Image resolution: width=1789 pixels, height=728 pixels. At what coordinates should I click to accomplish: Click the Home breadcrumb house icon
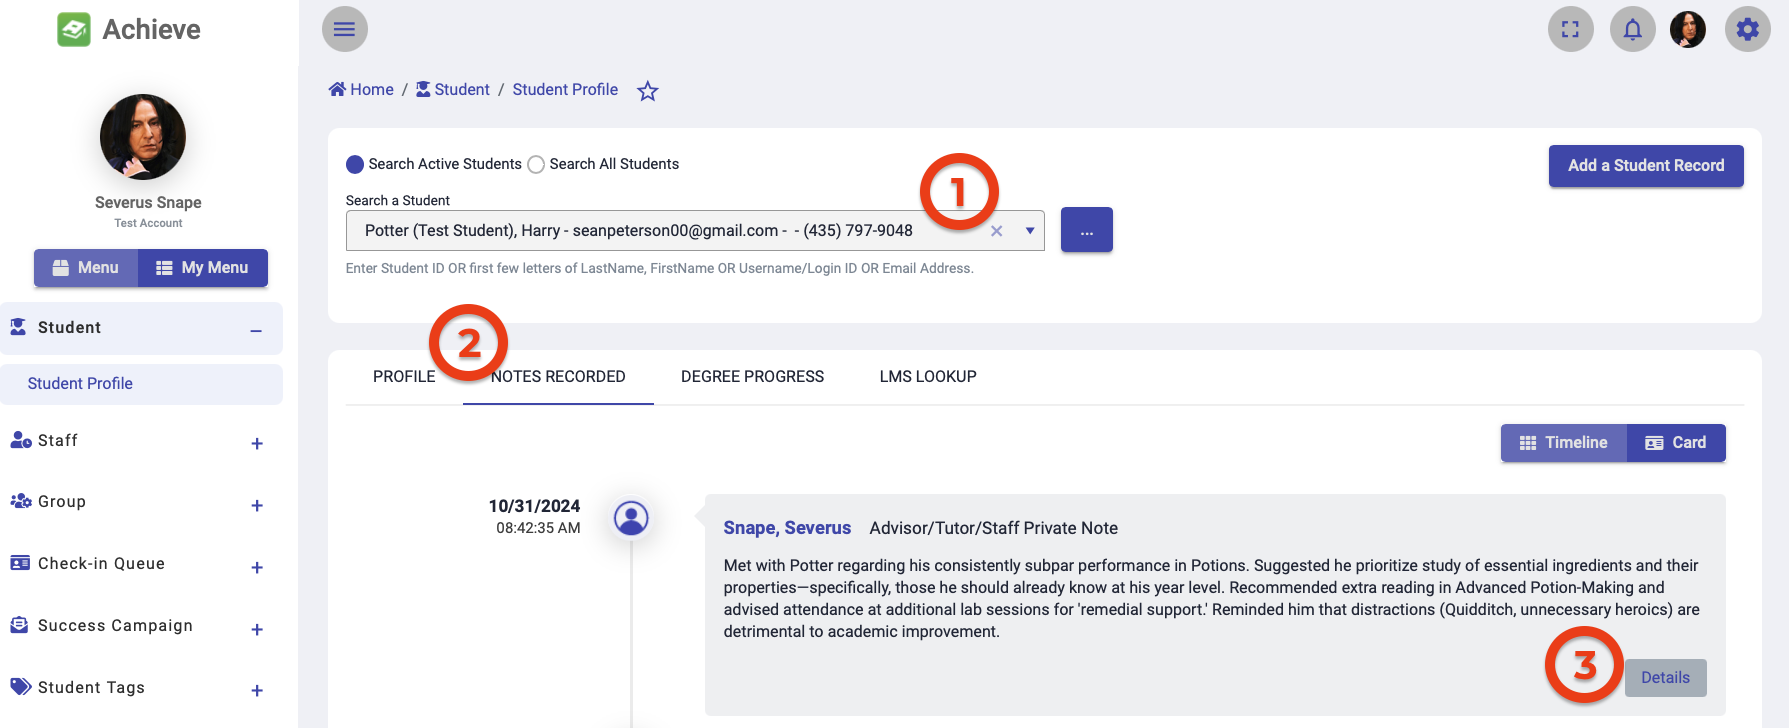click(x=337, y=89)
